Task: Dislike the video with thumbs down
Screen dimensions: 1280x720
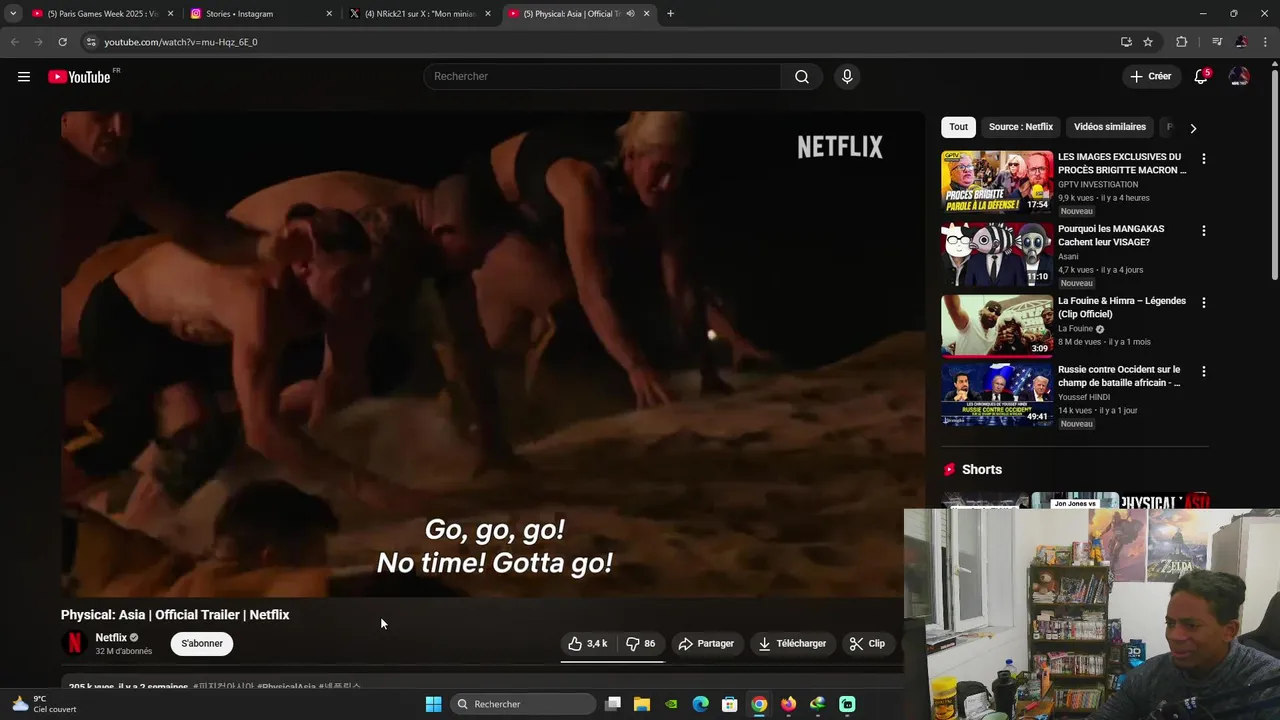Action: click(x=640, y=644)
